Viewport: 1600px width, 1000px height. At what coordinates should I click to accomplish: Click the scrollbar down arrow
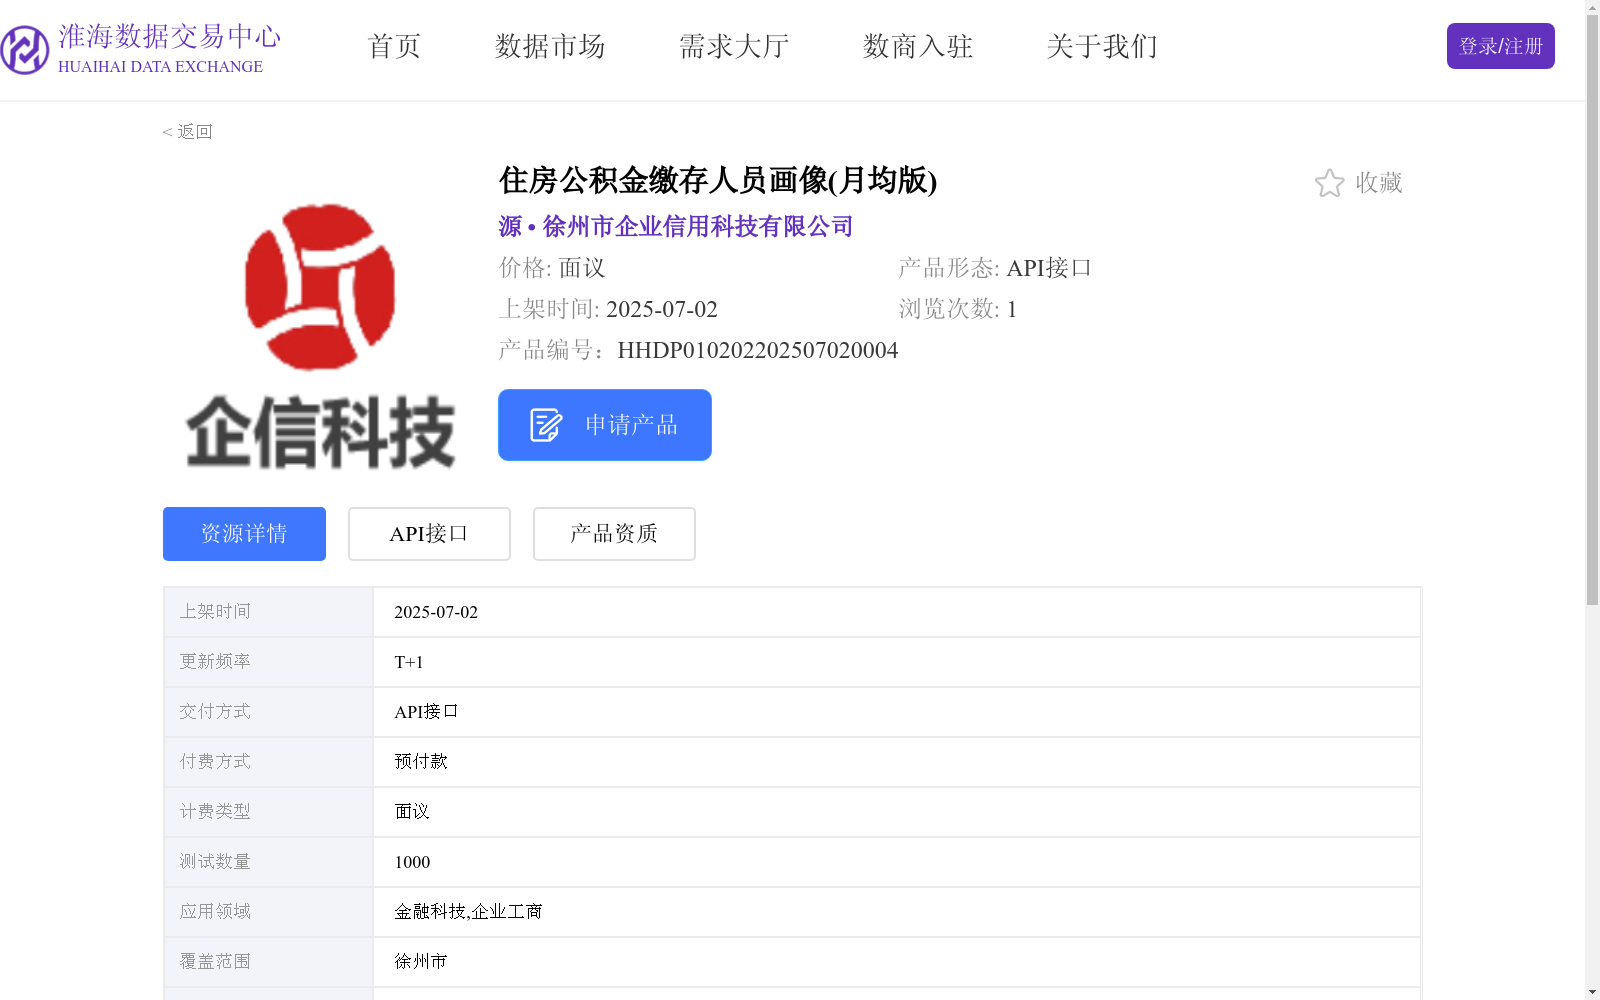pyautogui.click(x=1592, y=992)
